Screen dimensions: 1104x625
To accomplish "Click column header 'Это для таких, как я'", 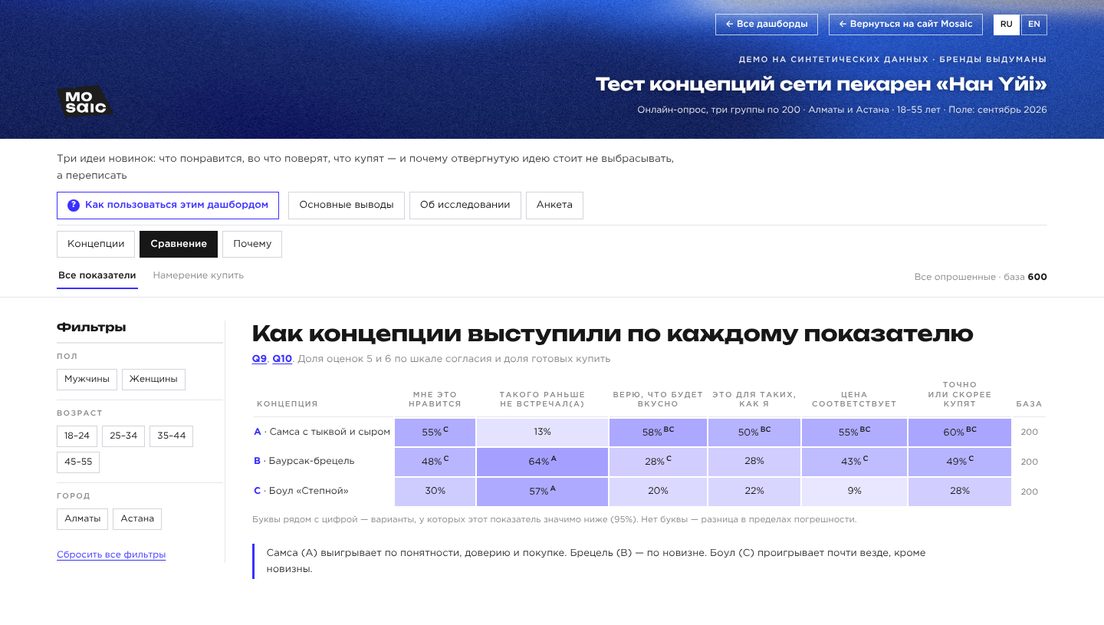I will pyautogui.click(x=754, y=399).
